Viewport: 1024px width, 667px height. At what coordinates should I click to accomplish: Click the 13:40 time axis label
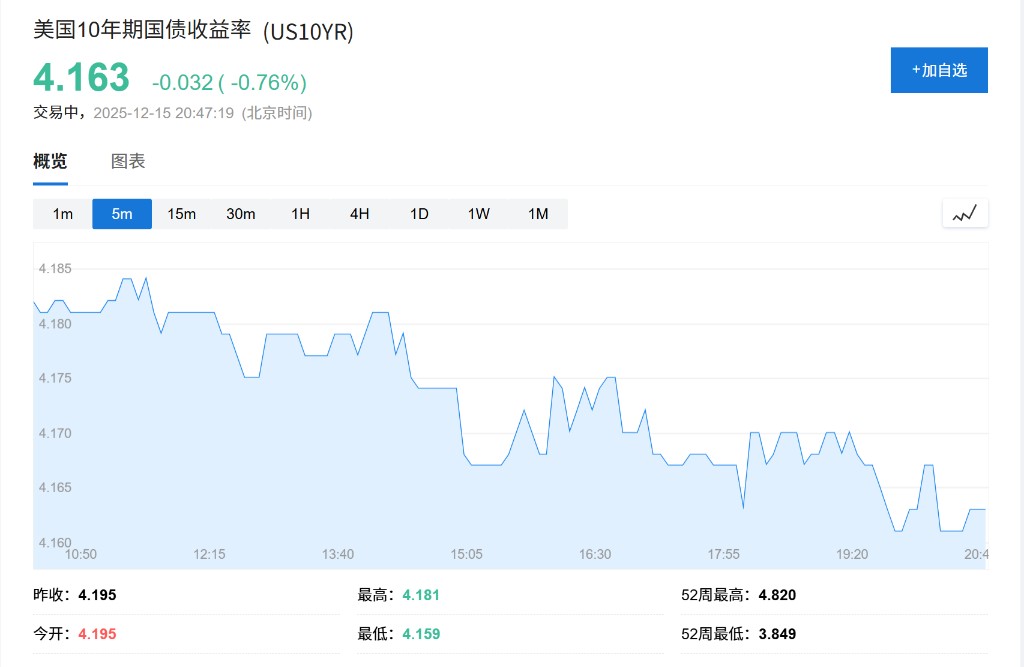pos(338,554)
